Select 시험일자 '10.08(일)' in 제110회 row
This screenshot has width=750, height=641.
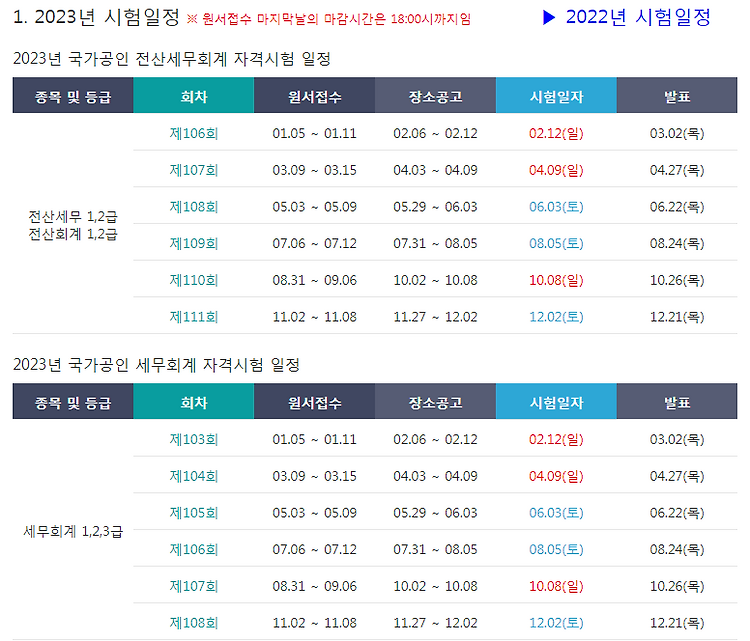[x=556, y=280]
